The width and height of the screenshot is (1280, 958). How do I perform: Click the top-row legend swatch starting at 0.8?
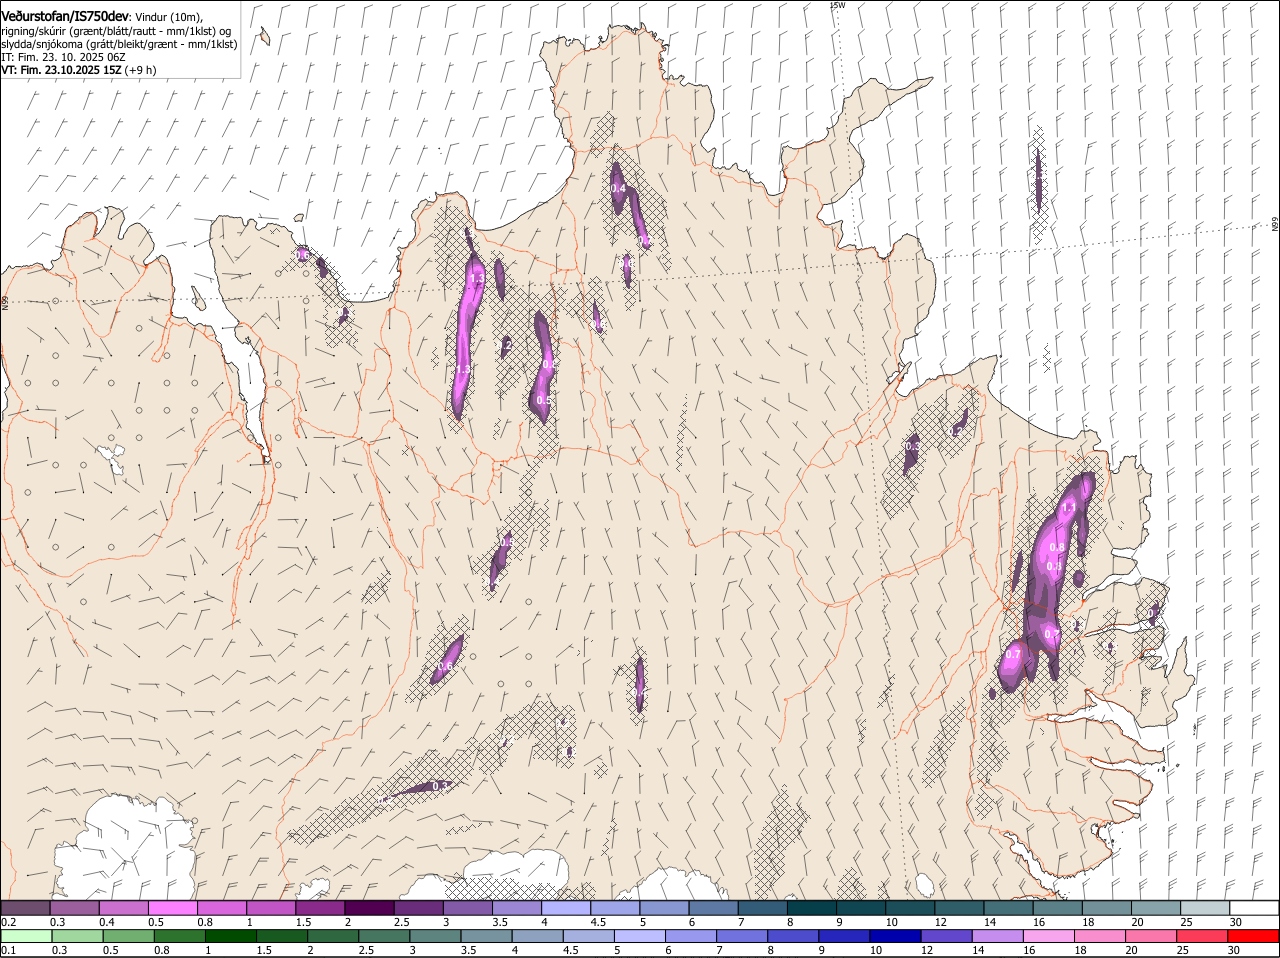221,907
